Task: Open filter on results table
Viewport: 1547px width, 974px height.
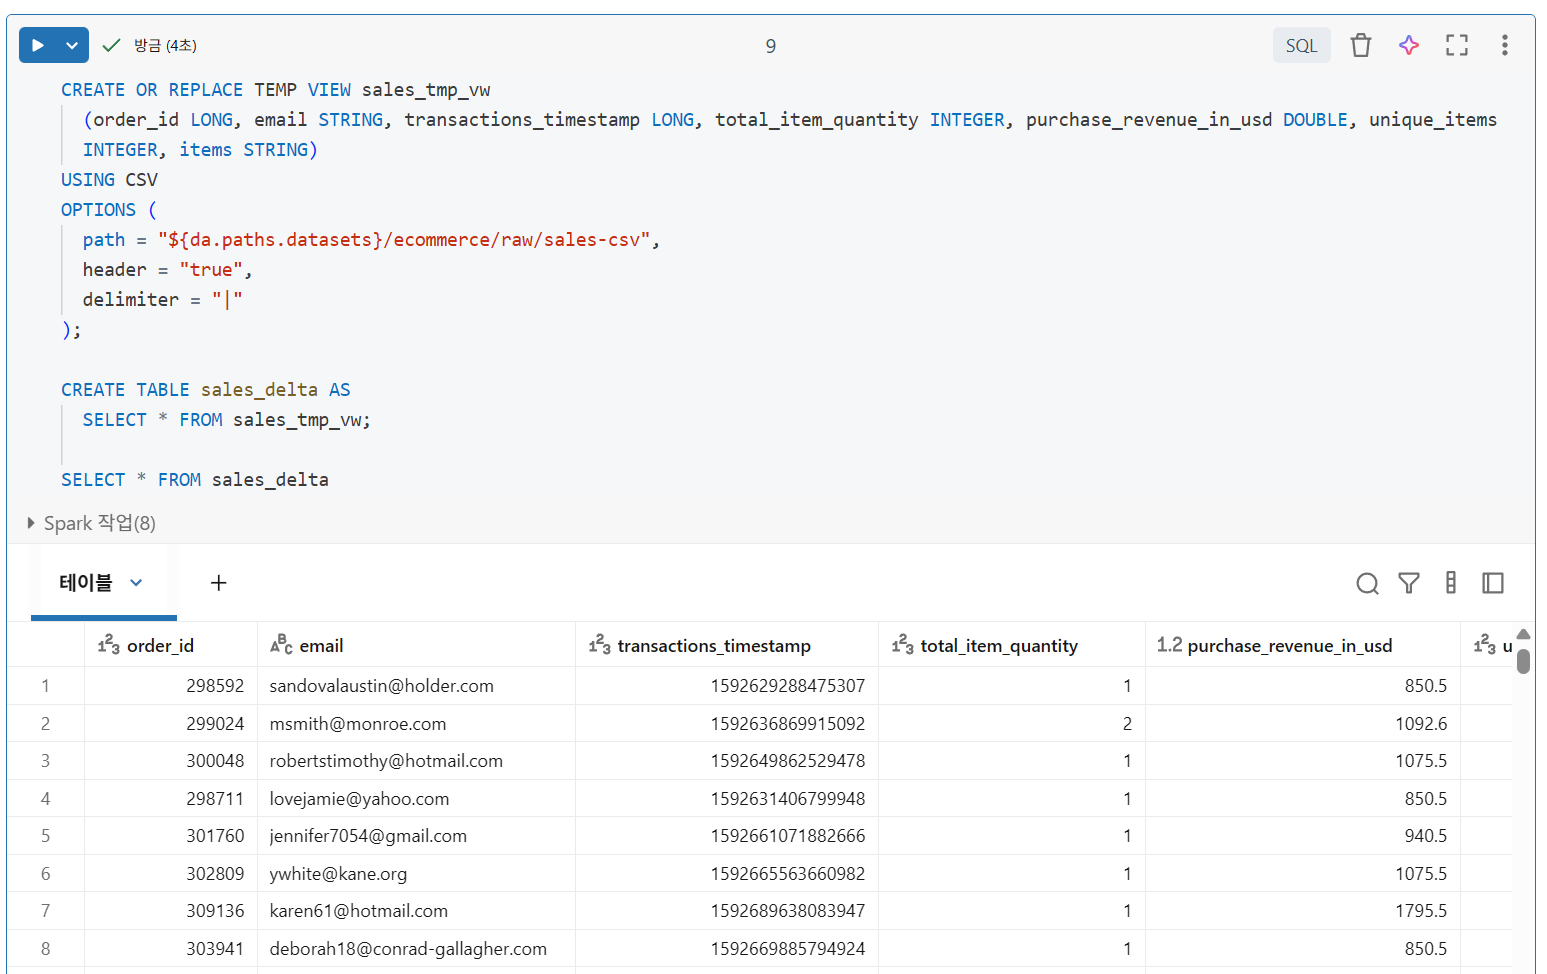Action: (x=1408, y=583)
